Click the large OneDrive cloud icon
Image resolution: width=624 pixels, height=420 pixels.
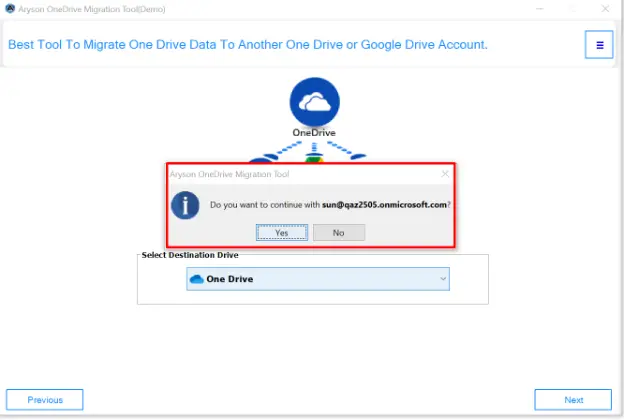pos(315,100)
